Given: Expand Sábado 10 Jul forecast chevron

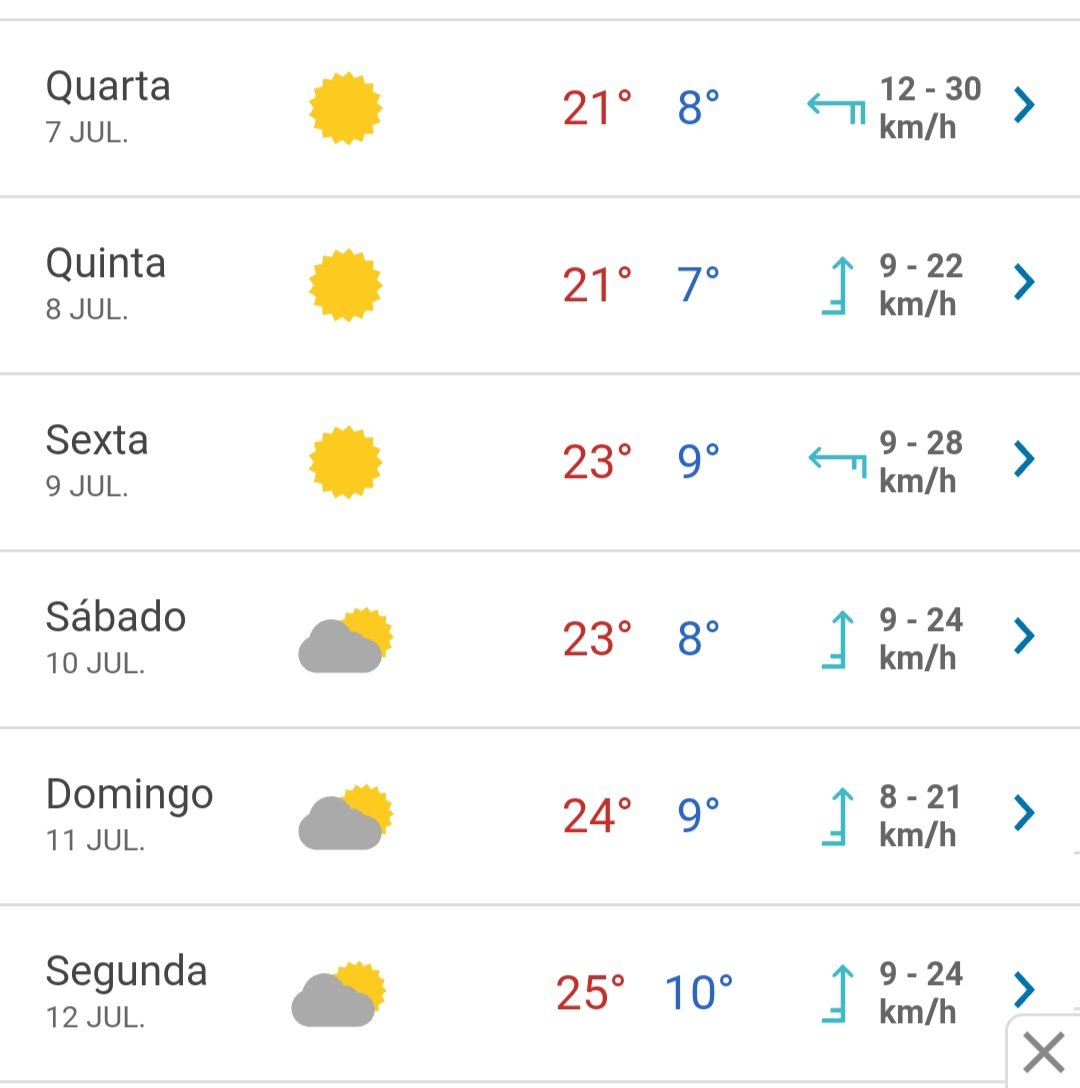Looking at the screenshot, I should click(1024, 636).
